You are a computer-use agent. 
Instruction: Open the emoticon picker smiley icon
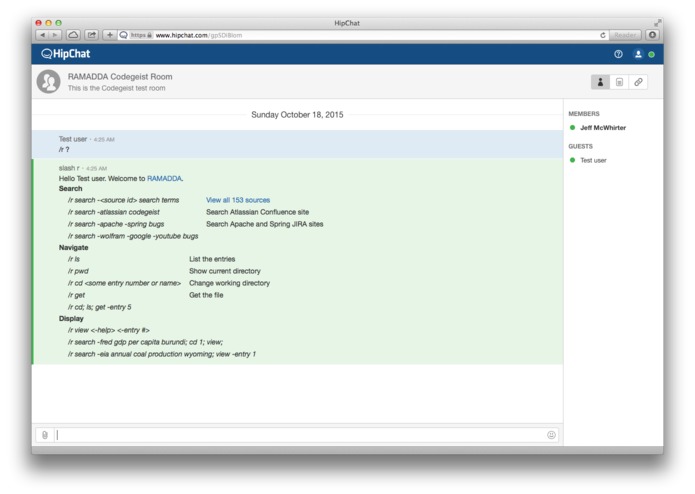click(x=551, y=435)
